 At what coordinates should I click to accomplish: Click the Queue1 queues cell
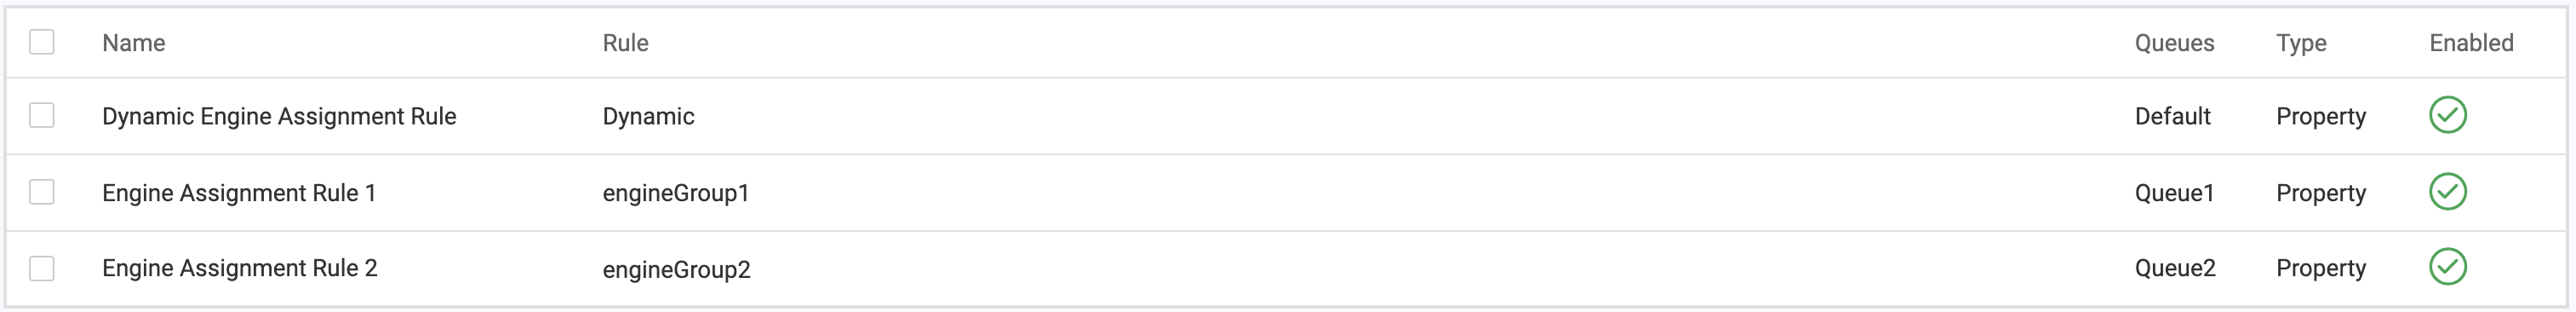[x=2174, y=193]
